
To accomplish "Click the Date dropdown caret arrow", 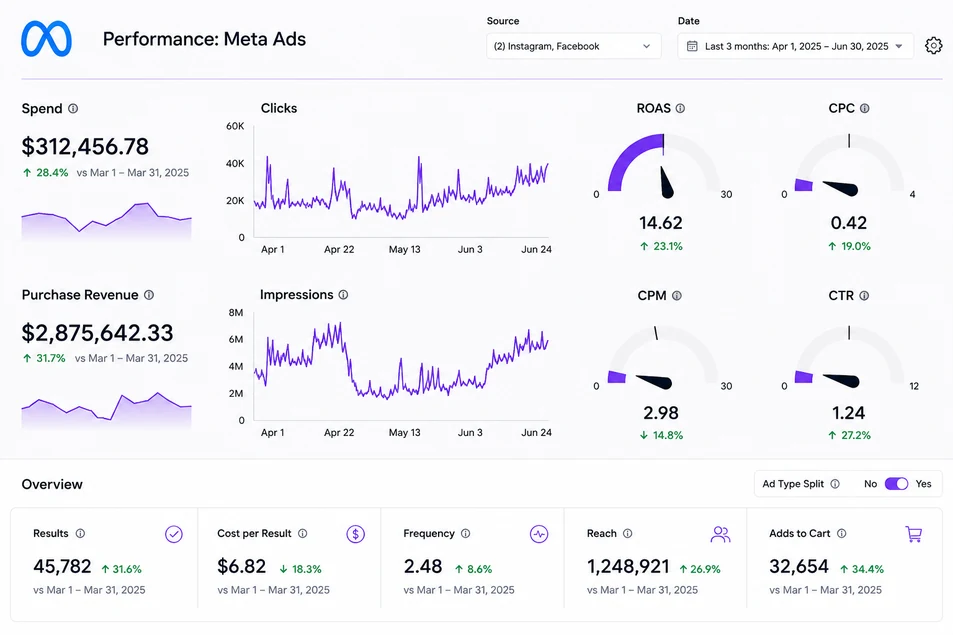I will click(899, 46).
